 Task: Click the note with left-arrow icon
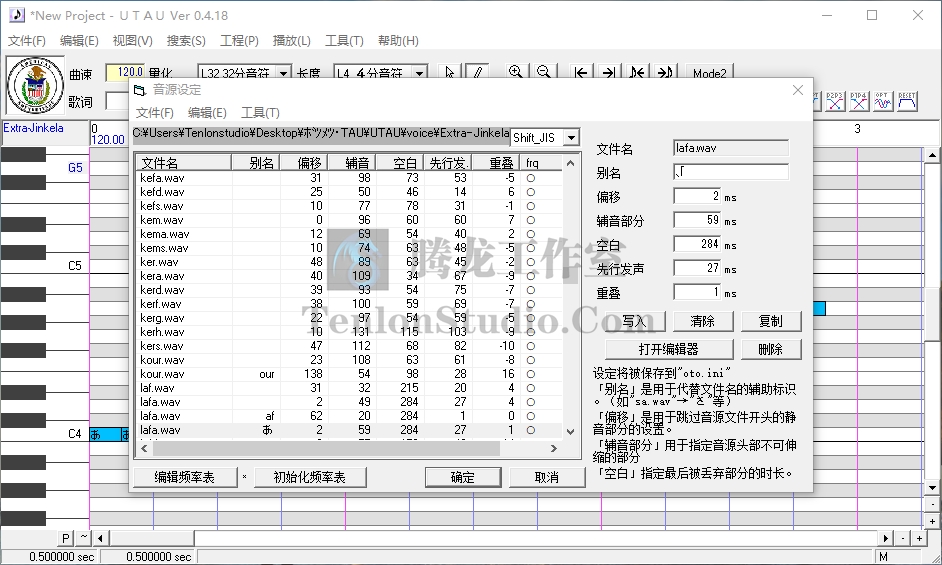[637, 72]
